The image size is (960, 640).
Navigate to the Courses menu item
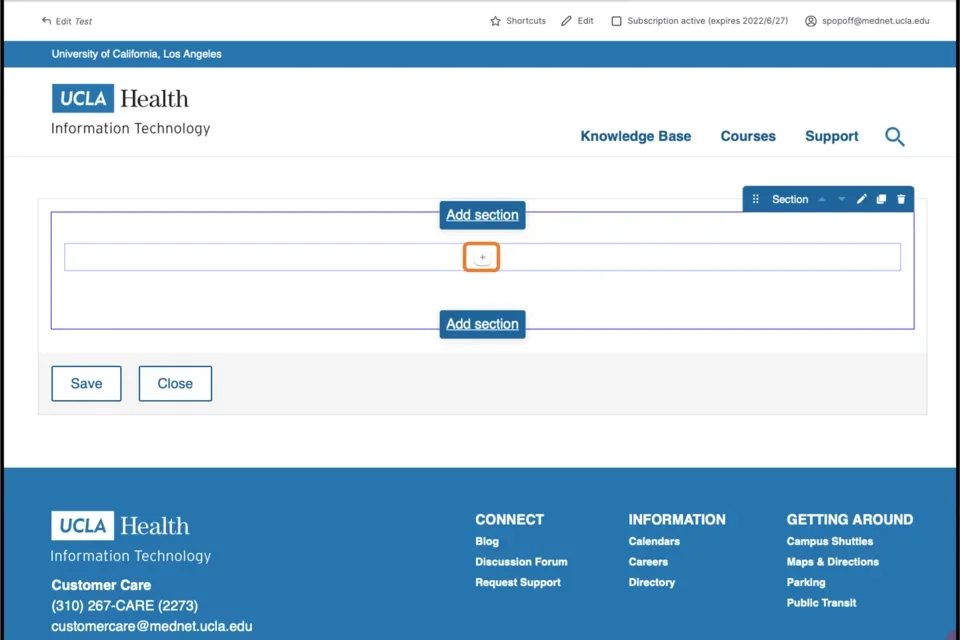(747, 136)
